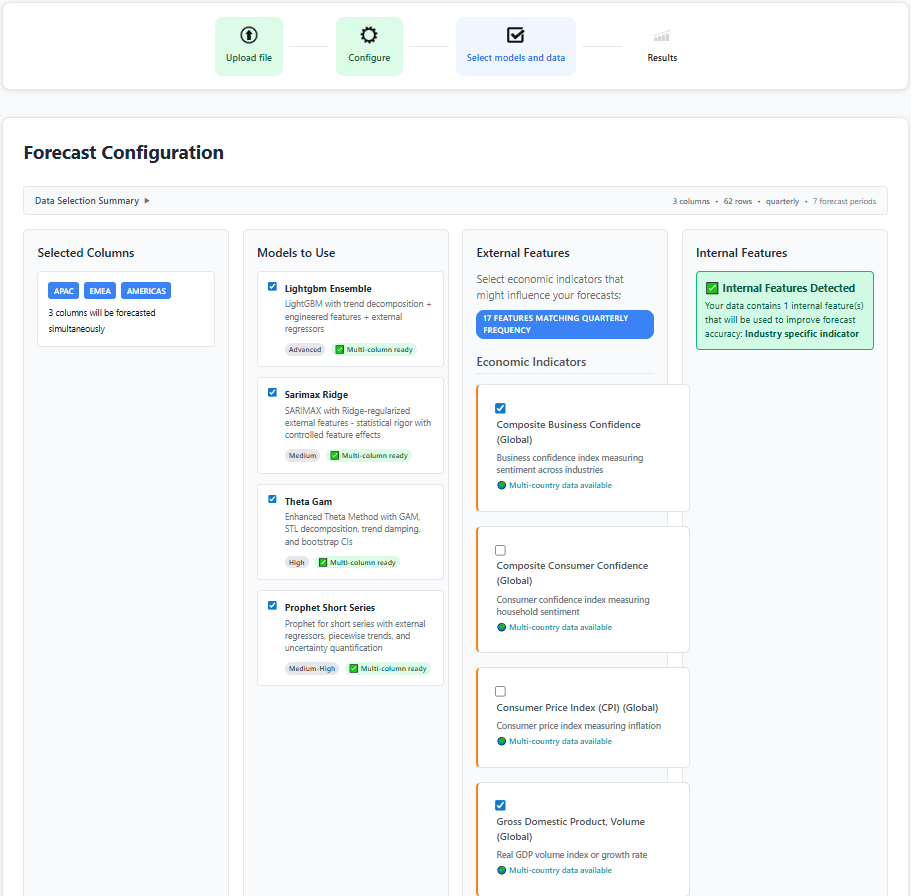Enable Composite Consumer Confidence indicator checkbox
The height and width of the screenshot is (896, 911).
(501, 550)
